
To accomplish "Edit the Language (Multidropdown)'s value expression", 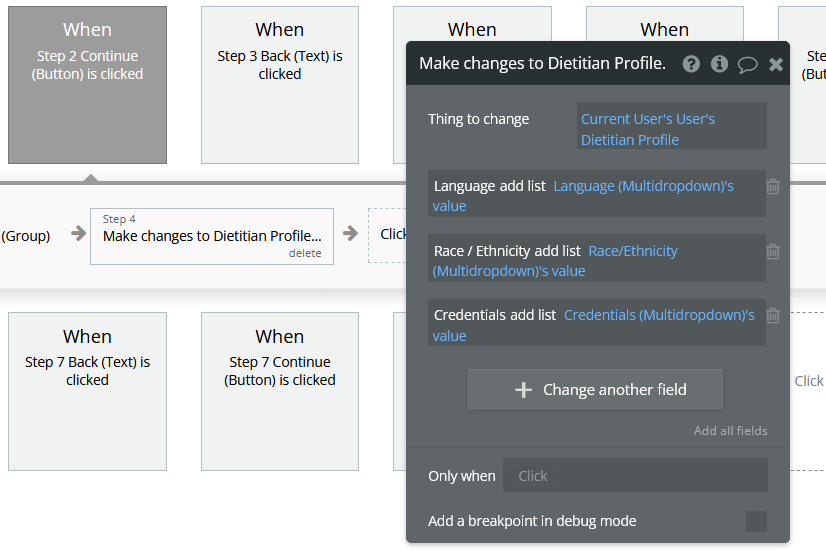I will pos(643,186).
